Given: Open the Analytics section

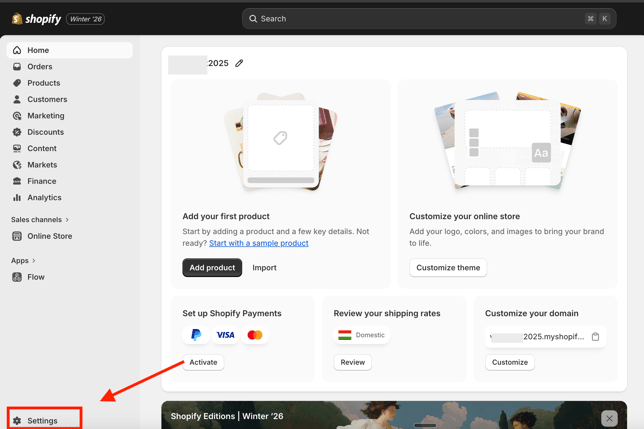Looking at the screenshot, I should [44, 198].
